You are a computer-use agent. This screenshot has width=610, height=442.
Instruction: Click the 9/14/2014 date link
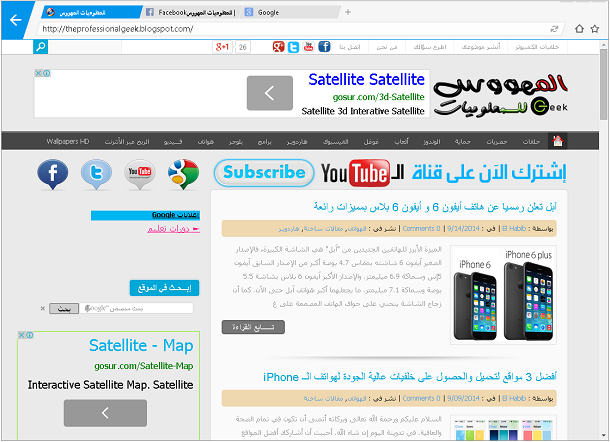(463, 229)
